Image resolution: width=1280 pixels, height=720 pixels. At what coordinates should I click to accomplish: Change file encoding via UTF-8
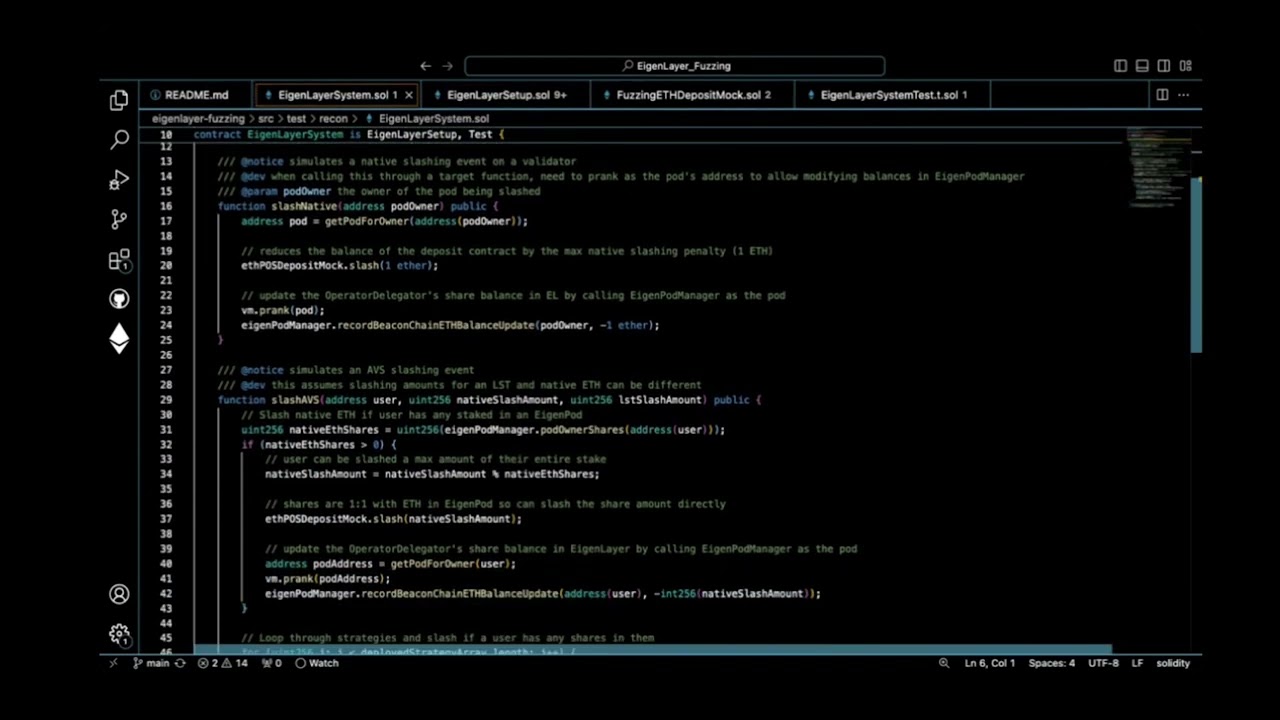click(x=1103, y=663)
